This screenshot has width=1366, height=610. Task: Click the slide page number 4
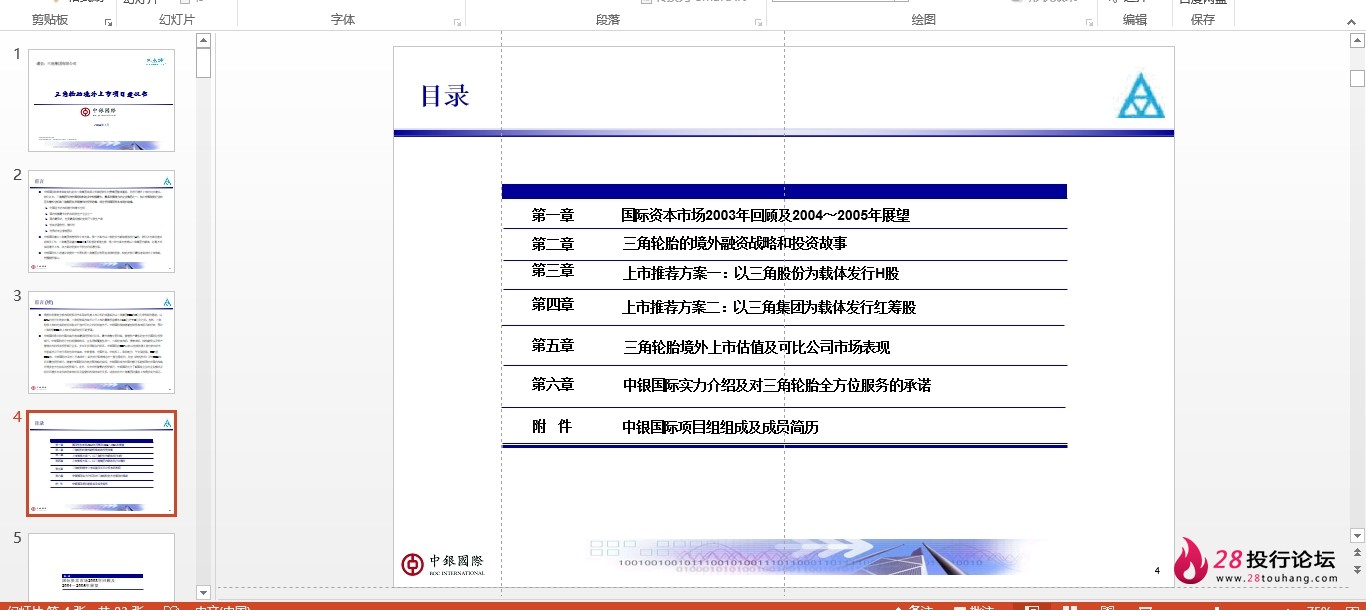1157,570
